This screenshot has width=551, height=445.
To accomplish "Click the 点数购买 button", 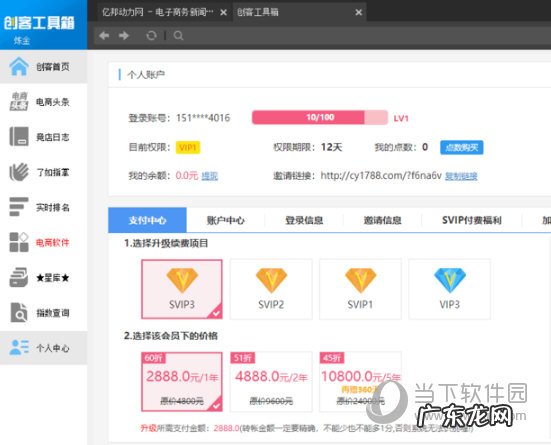I will point(462,147).
